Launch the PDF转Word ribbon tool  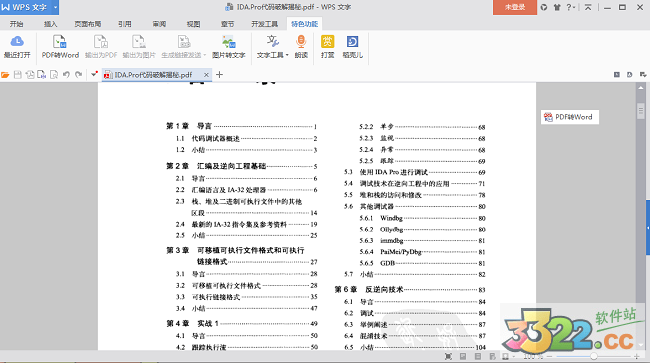tap(60, 46)
